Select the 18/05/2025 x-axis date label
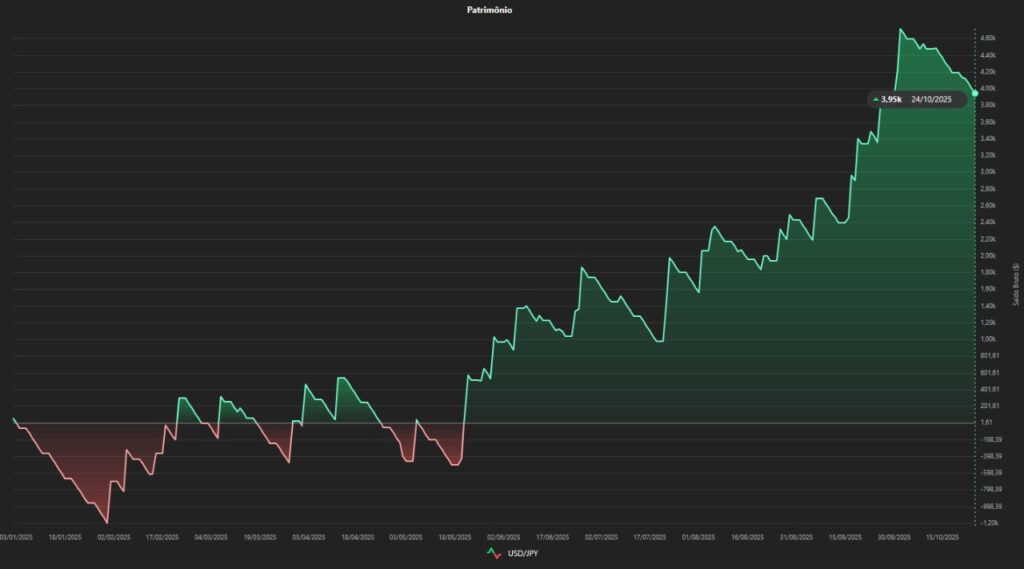The image size is (1024, 569). pyautogui.click(x=454, y=537)
